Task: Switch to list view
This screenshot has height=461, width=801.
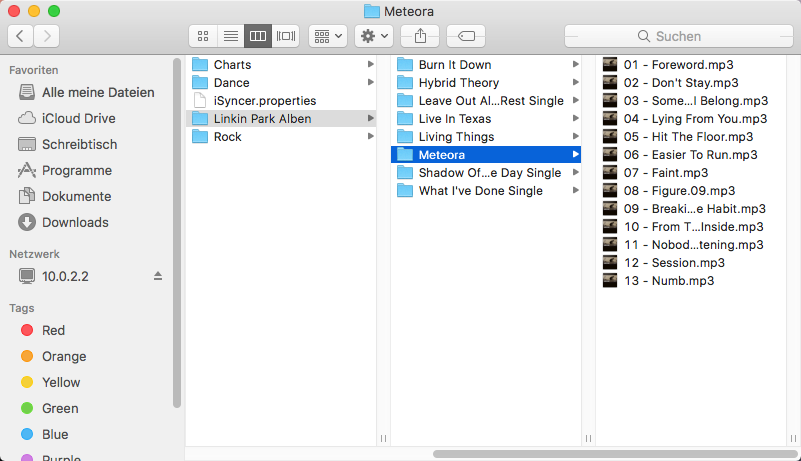Action: tap(231, 36)
